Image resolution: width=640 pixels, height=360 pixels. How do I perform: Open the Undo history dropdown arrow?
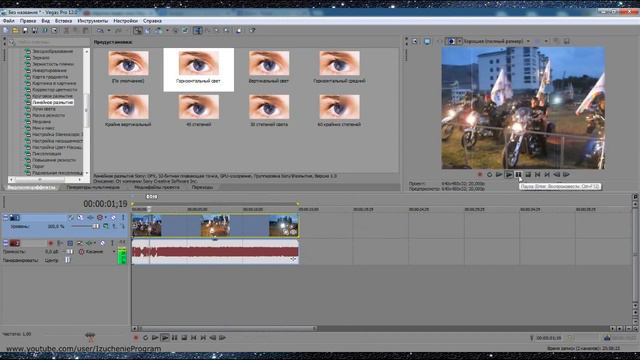tap(109, 31)
